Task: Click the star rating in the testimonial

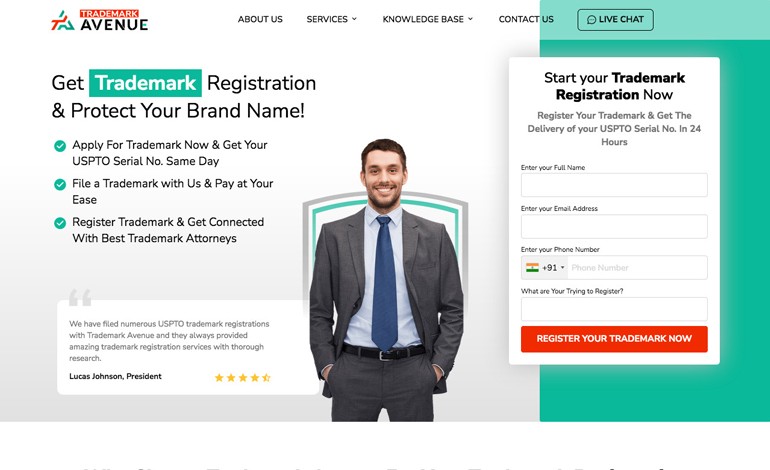Action: (x=243, y=377)
